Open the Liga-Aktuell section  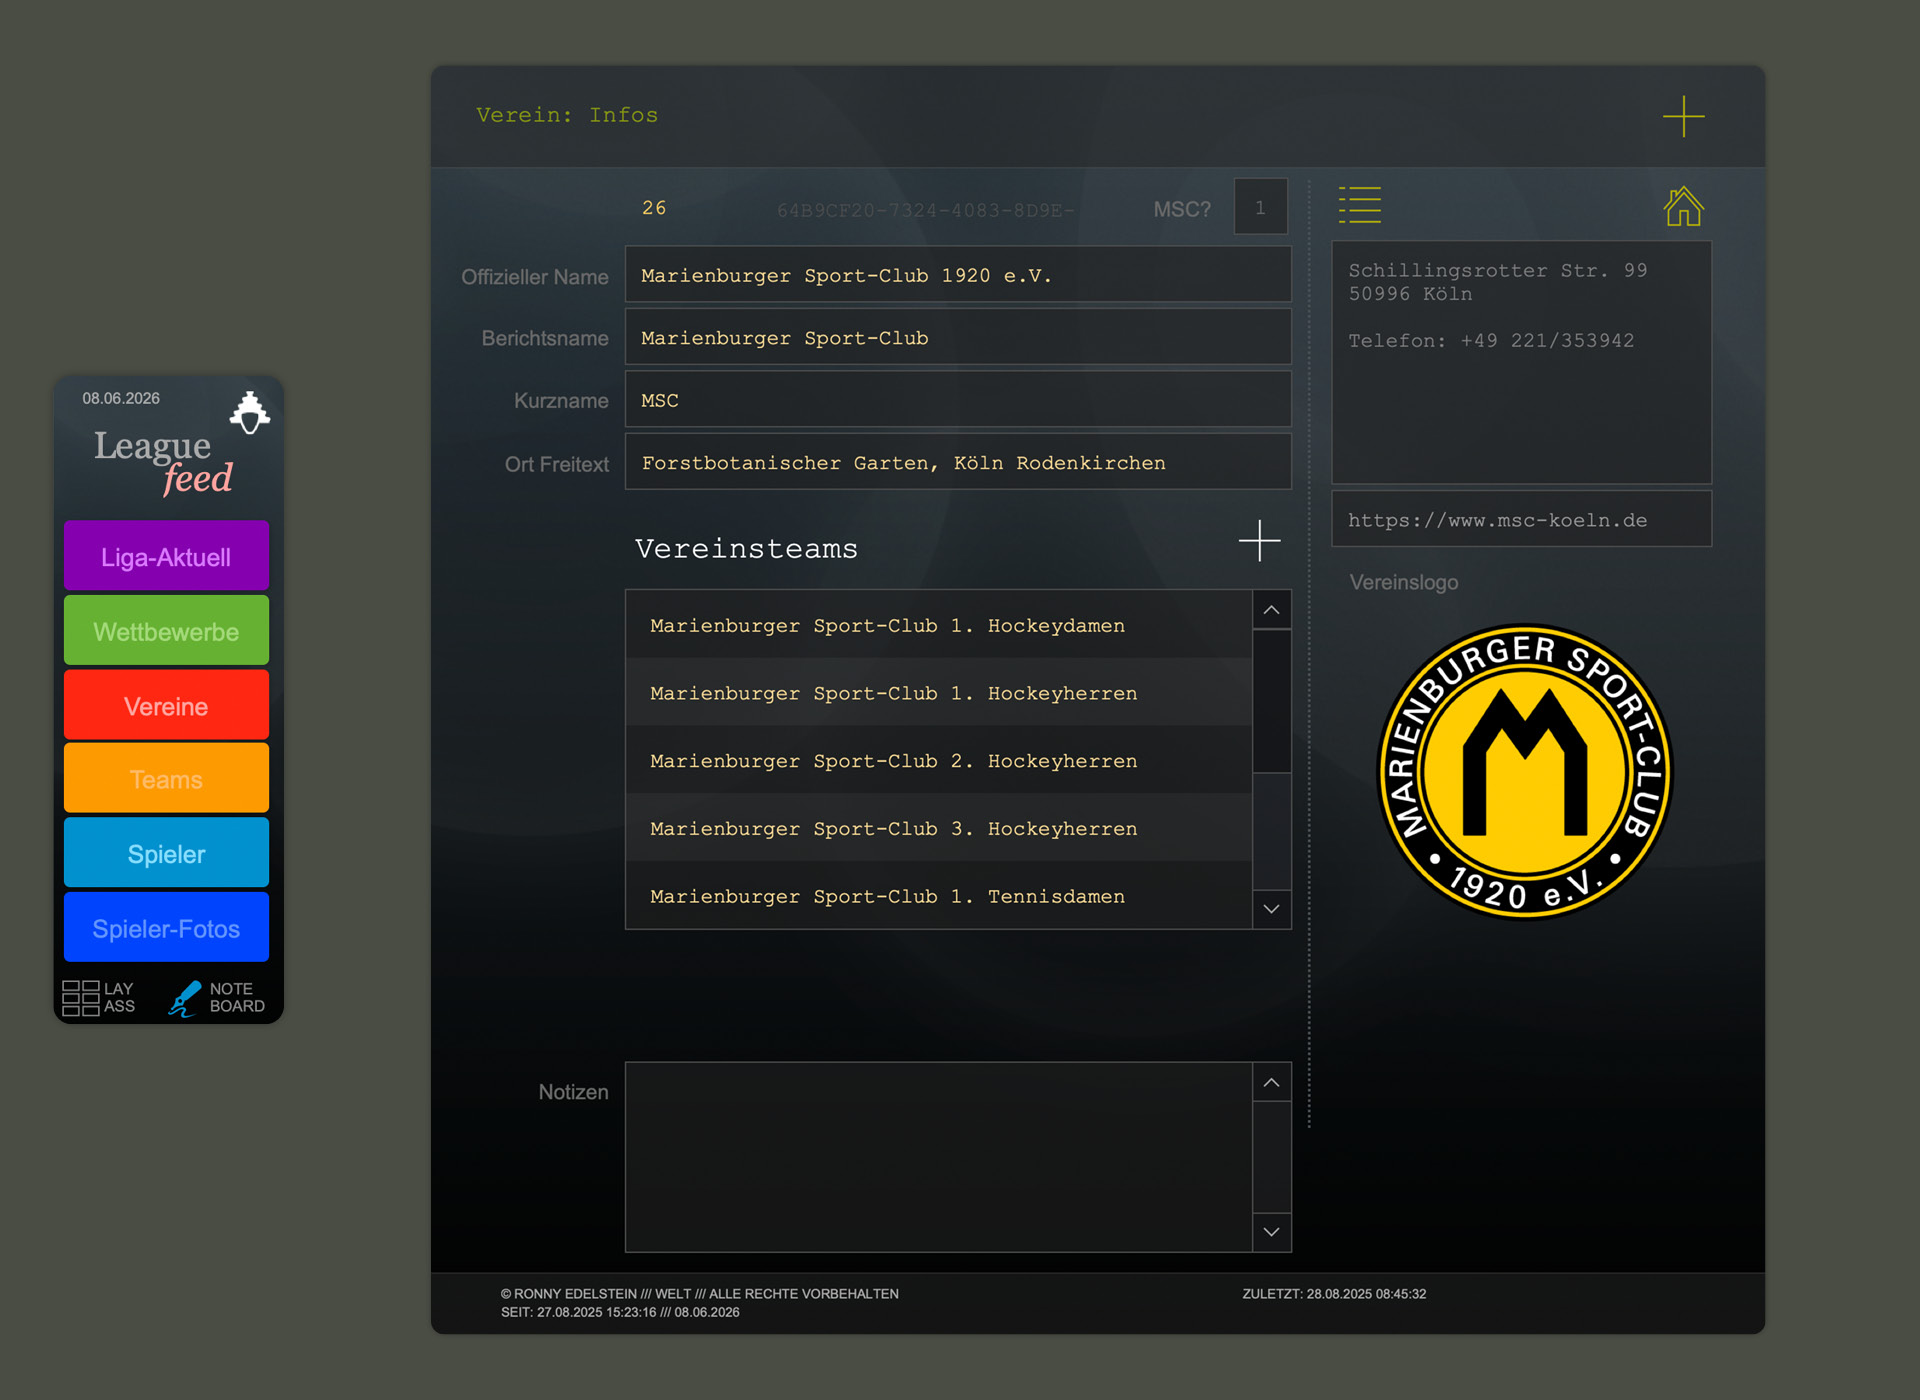(x=166, y=556)
